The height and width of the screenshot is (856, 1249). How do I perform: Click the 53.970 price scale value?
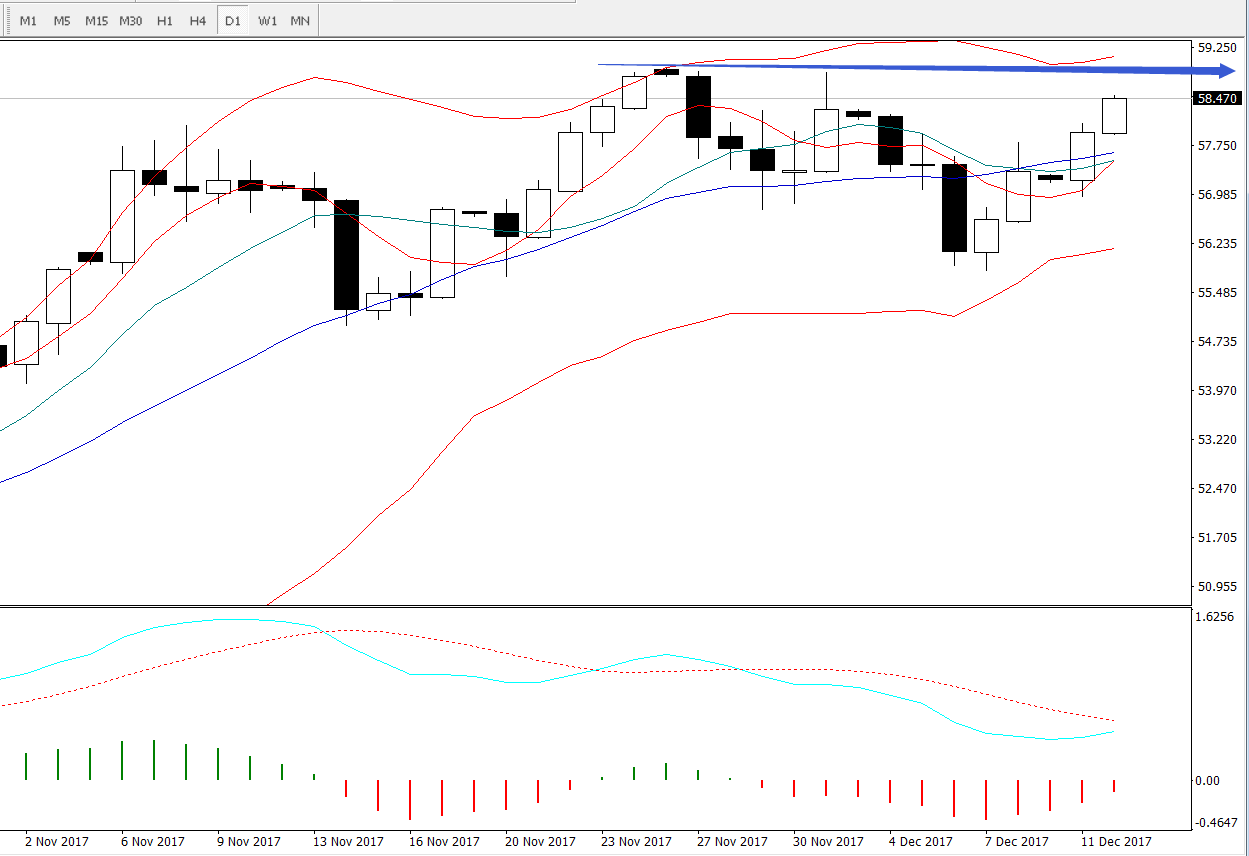1218,391
